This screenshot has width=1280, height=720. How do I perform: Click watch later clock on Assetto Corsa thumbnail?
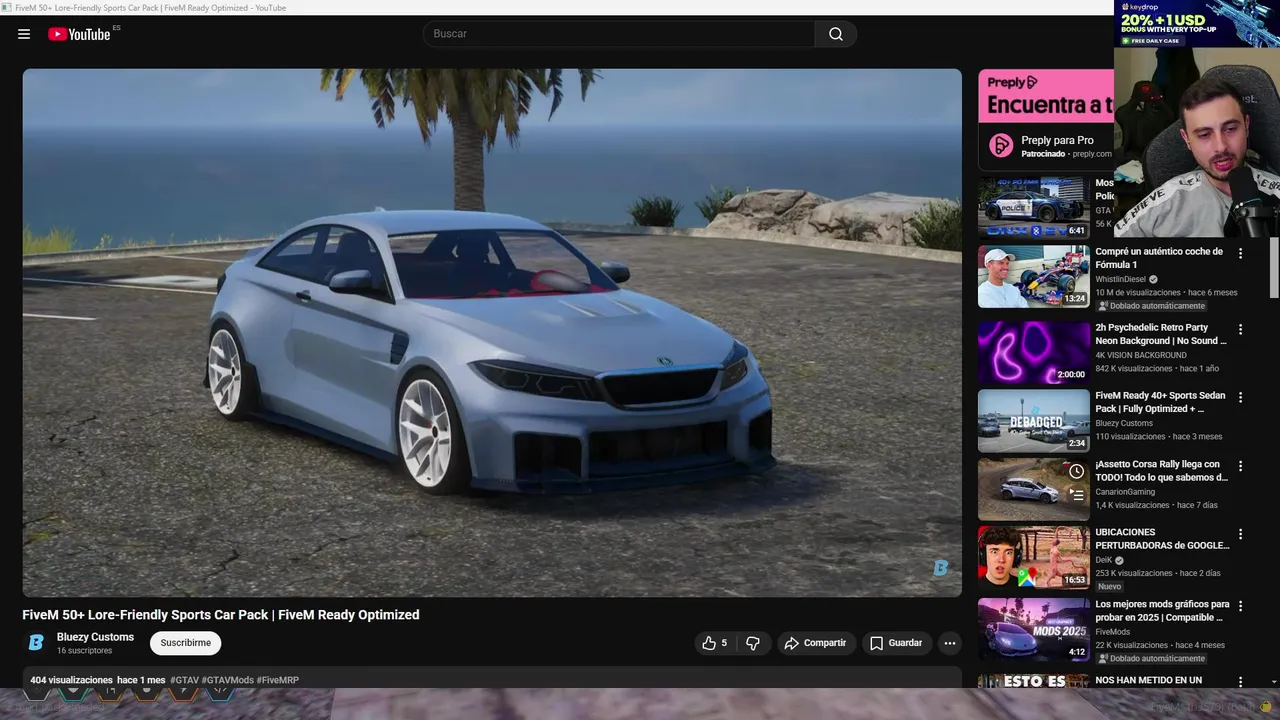coord(1076,471)
